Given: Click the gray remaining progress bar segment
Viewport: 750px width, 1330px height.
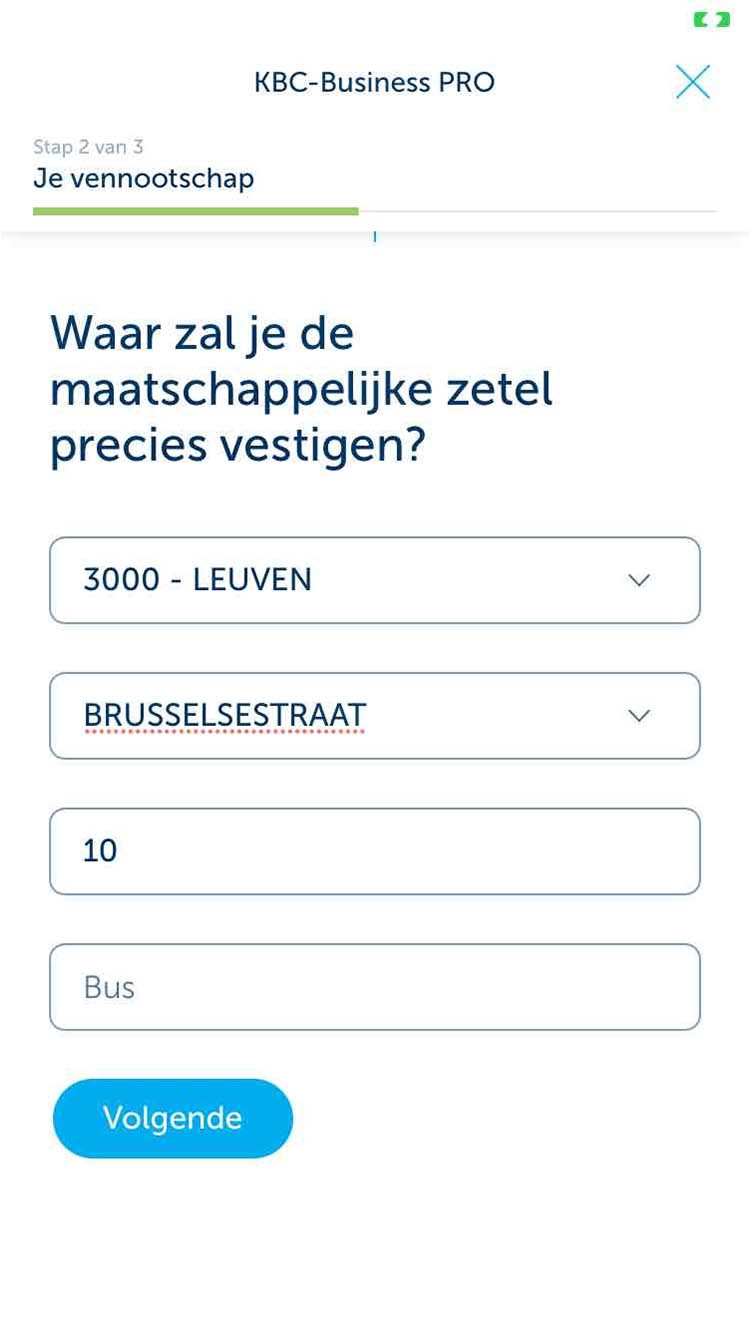Looking at the screenshot, I should 538,211.
